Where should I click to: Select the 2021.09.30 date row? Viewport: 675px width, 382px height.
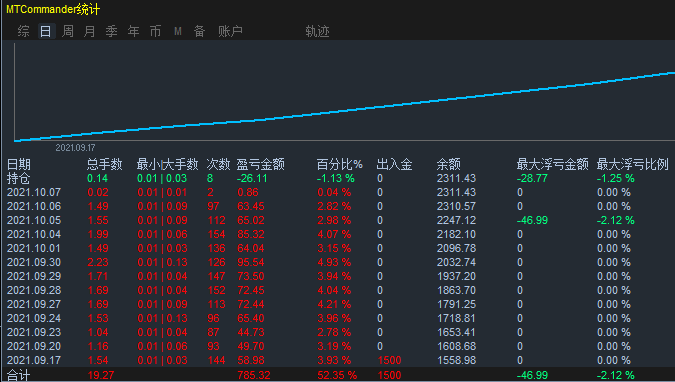pyautogui.click(x=338, y=262)
